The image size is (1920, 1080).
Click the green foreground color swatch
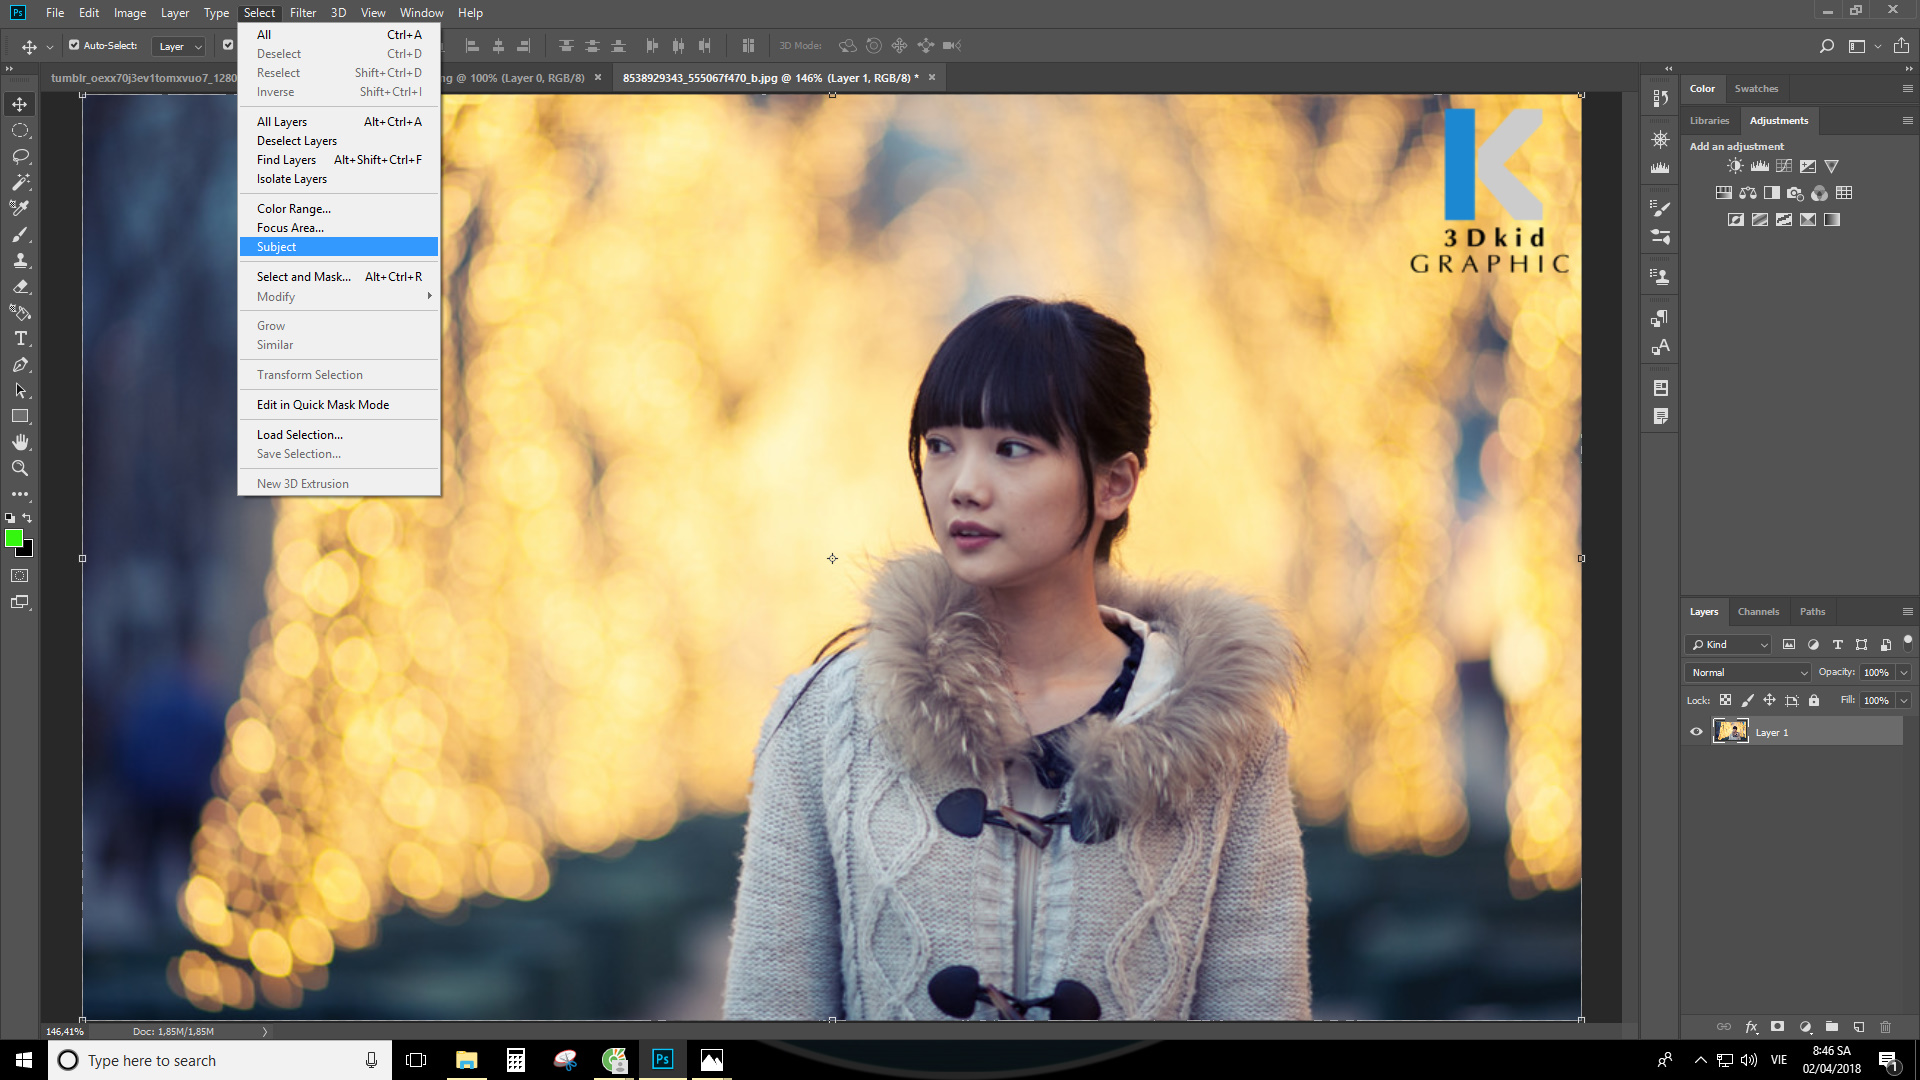(x=14, y=539)
